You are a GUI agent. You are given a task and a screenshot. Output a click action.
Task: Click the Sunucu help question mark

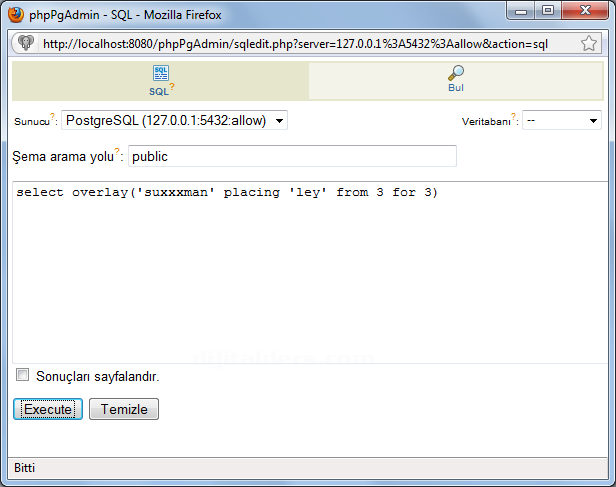pos(52,116)
